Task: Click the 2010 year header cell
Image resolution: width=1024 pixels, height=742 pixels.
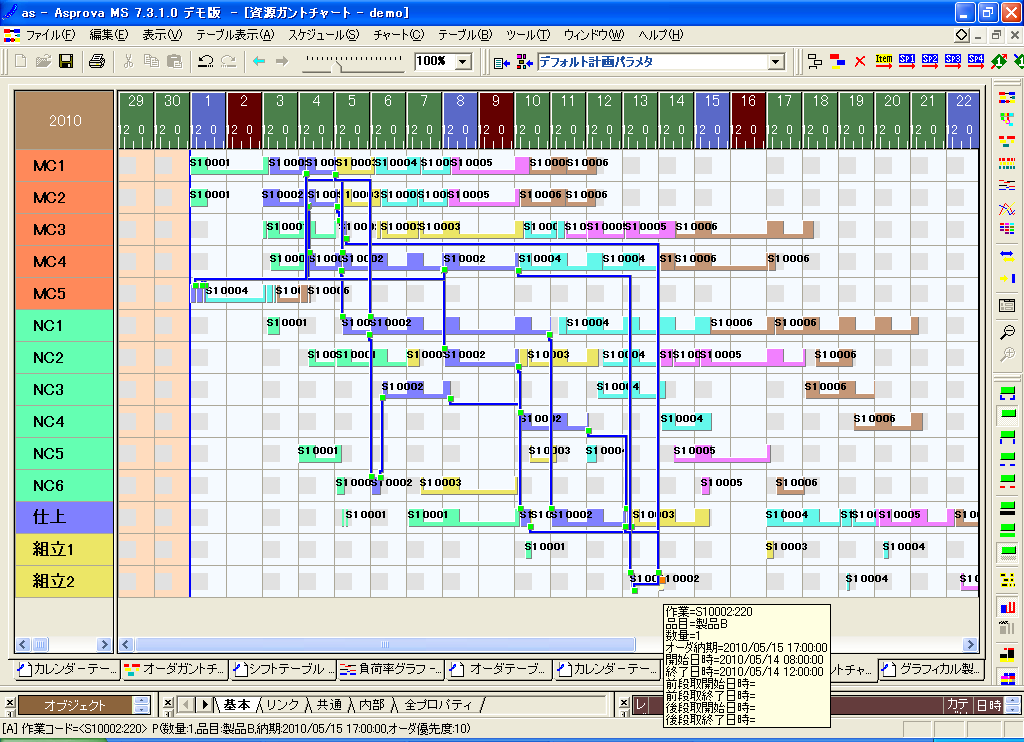Action: (64, 120)
